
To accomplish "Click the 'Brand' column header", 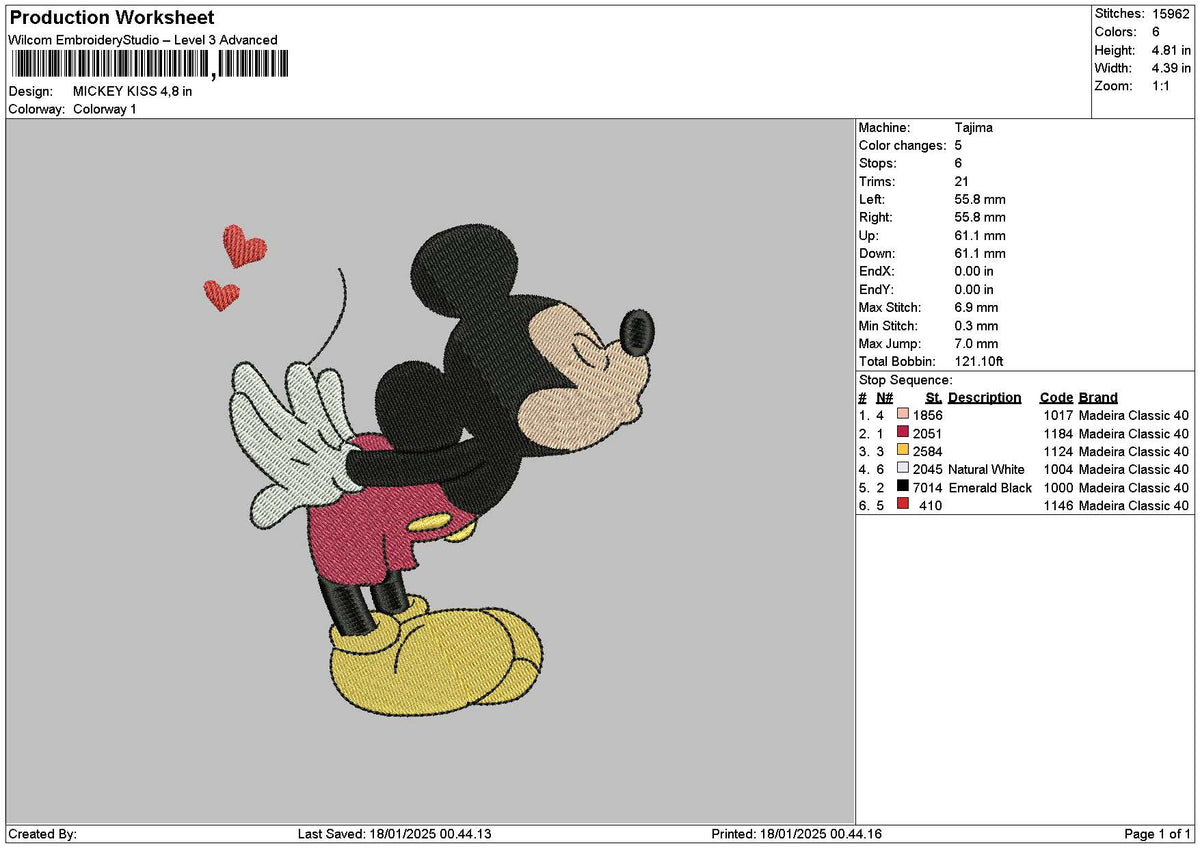I will (x=1098, y=398).
